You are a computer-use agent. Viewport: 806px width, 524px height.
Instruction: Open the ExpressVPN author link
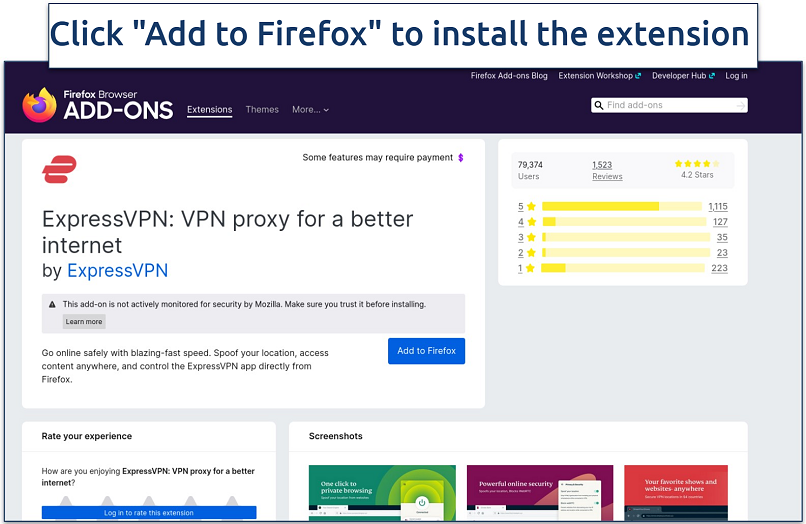[117, 270]
